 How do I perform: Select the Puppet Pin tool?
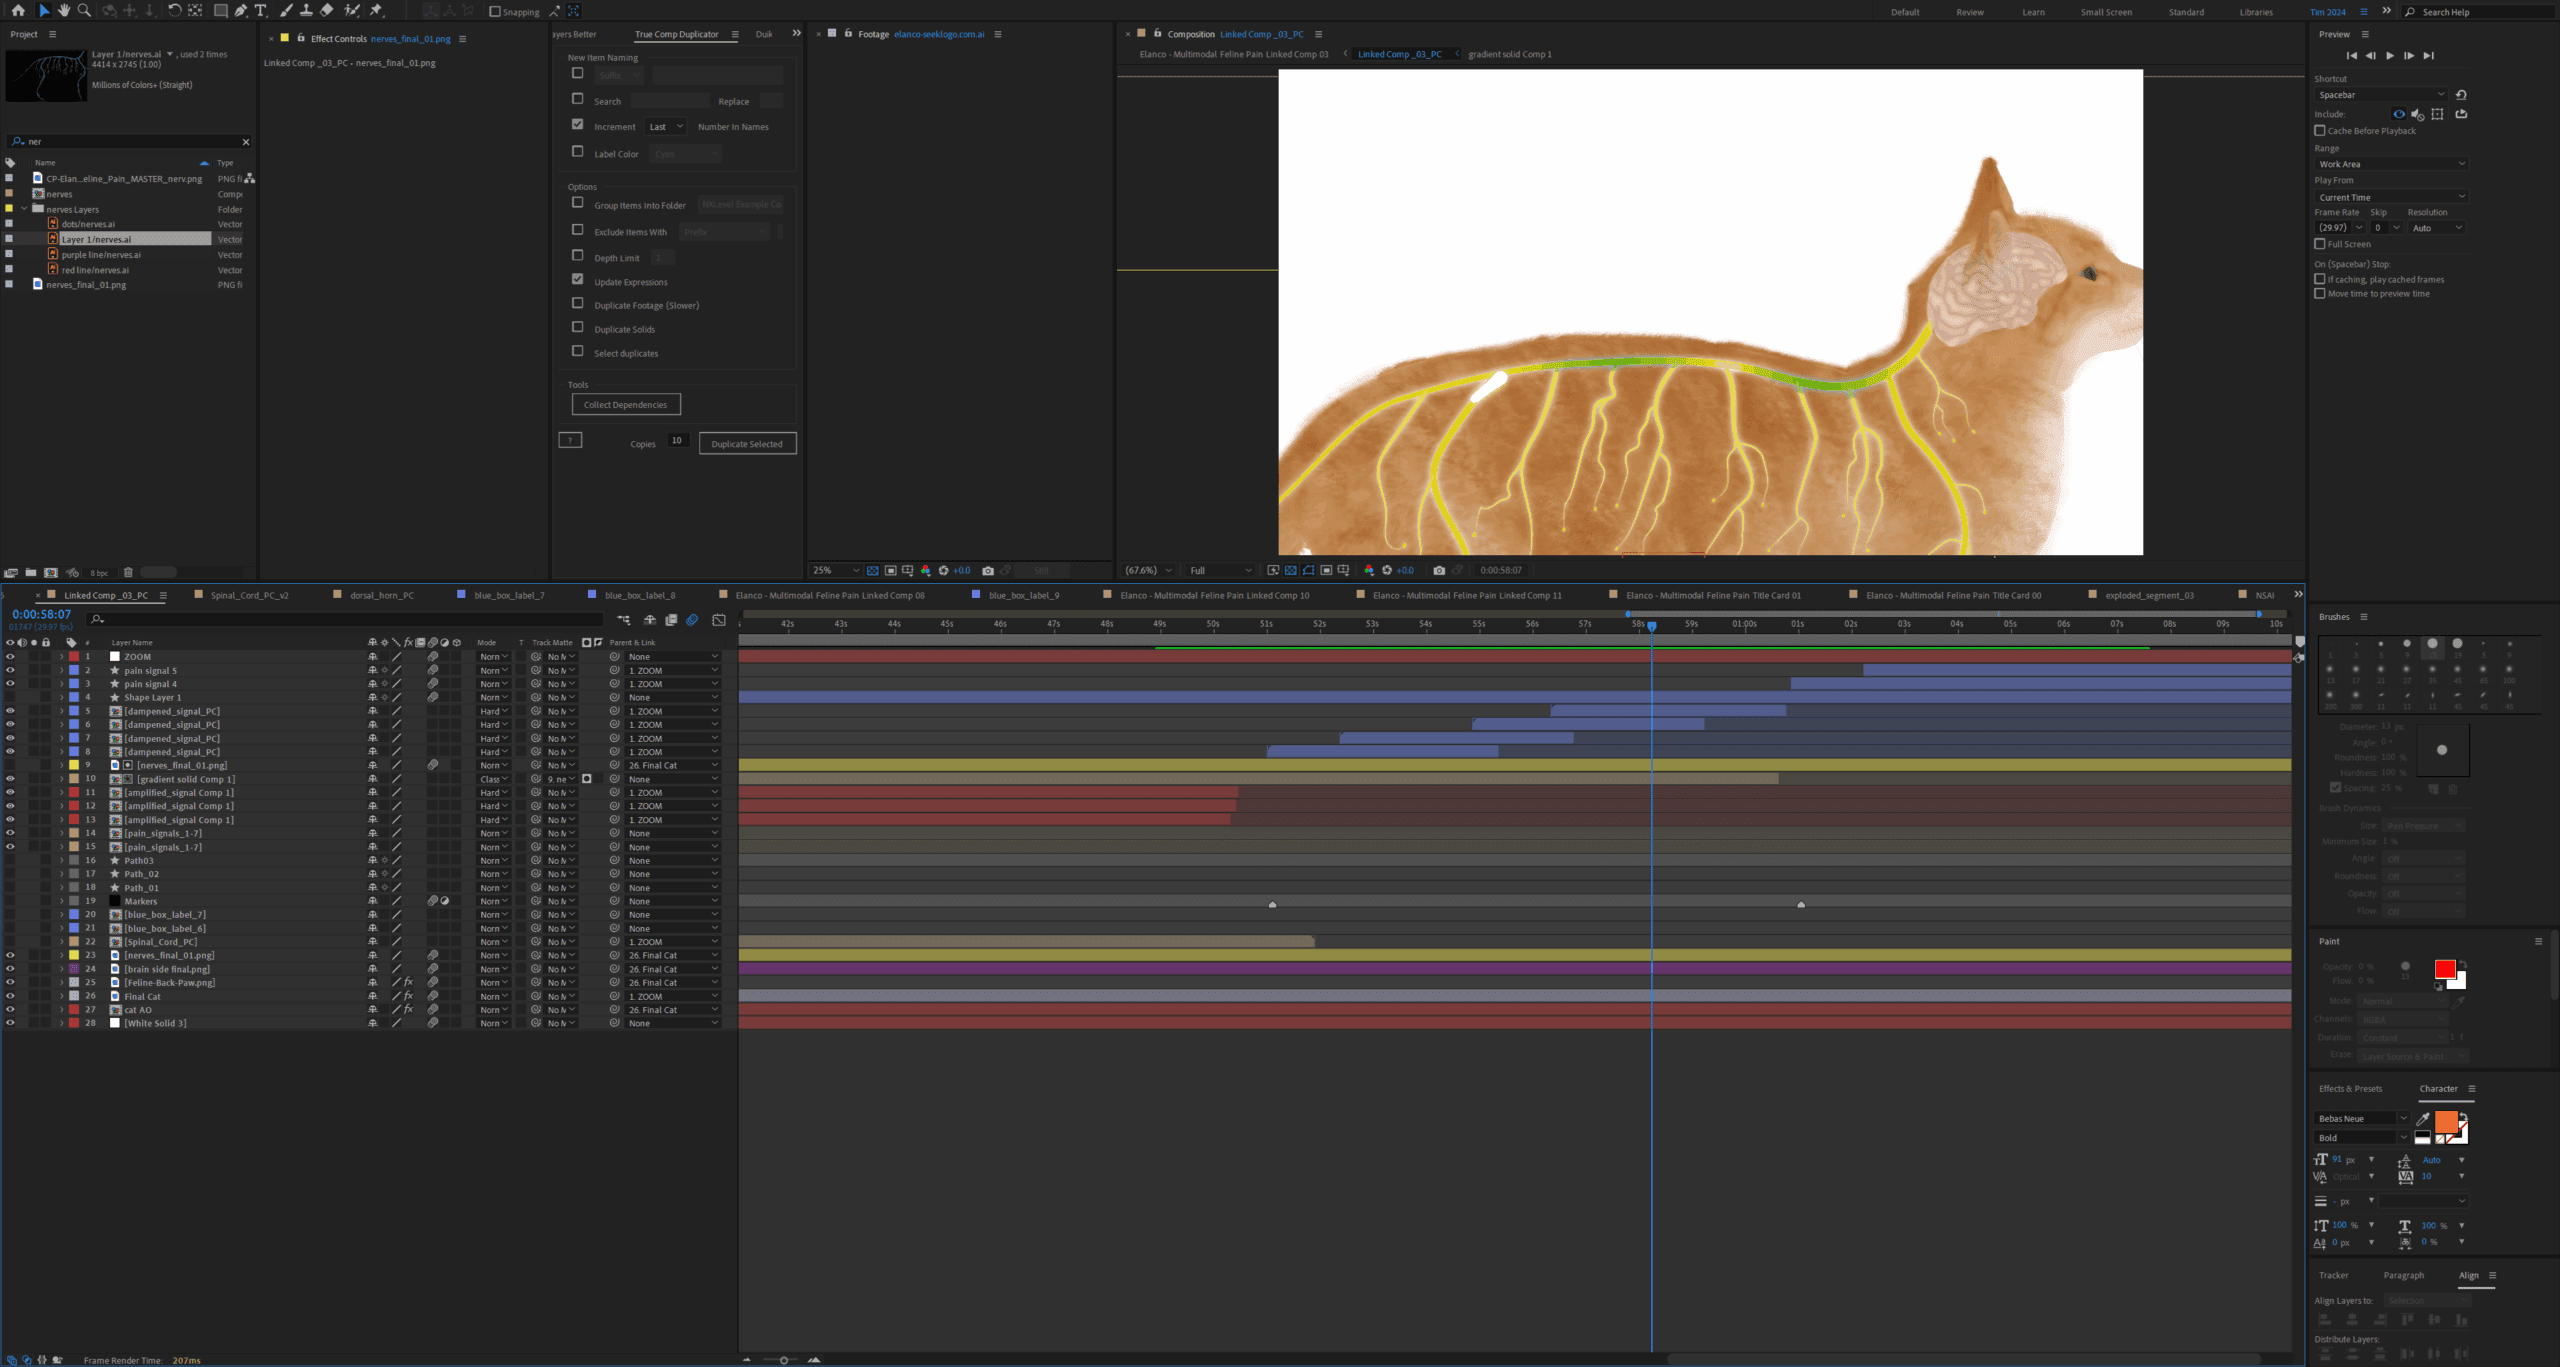[x=377, y=10]
